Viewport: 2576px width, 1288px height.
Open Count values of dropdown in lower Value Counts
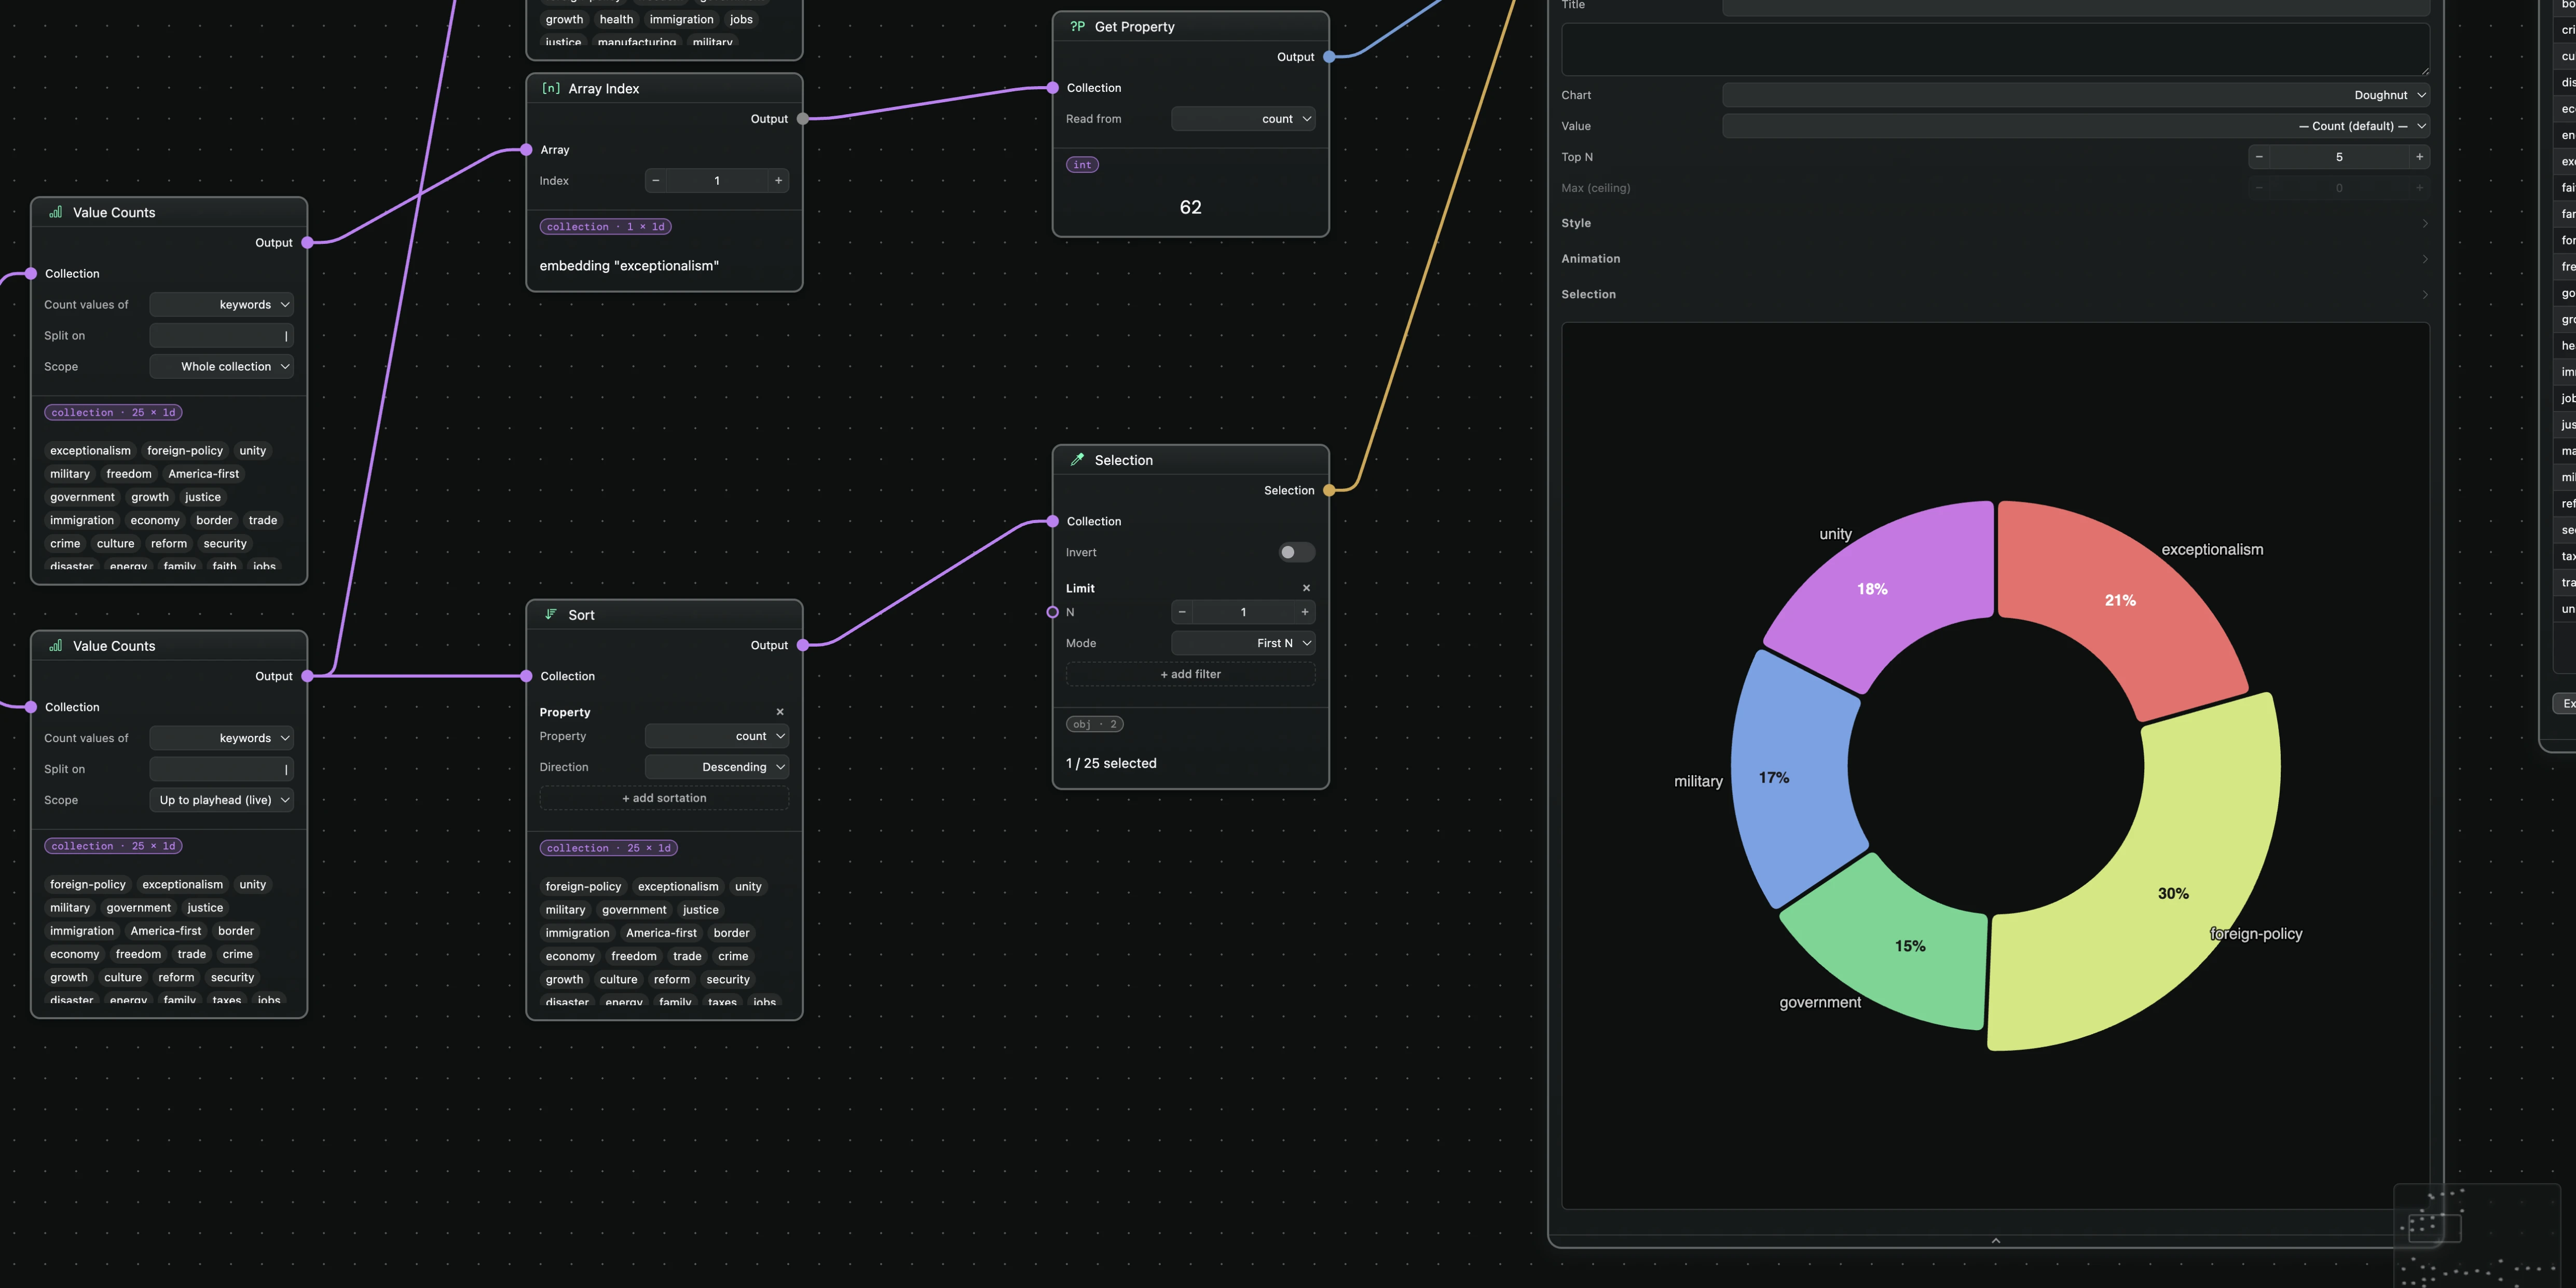[x=221, y=738]
